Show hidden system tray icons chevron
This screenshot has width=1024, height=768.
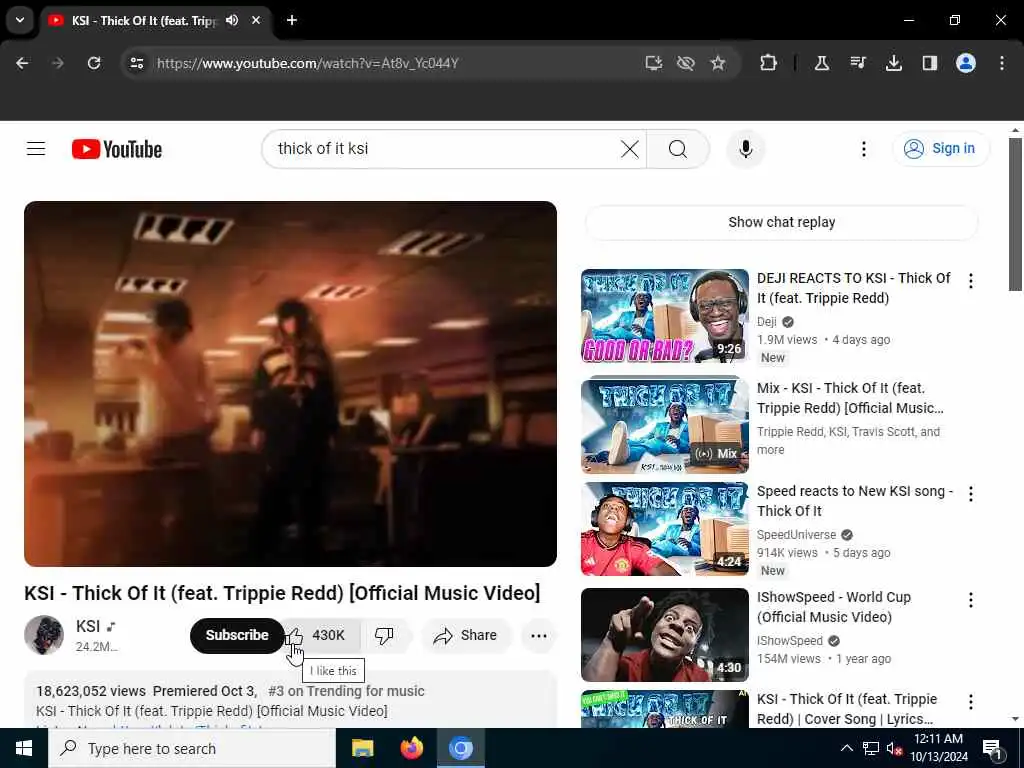(x=846, y=748)
